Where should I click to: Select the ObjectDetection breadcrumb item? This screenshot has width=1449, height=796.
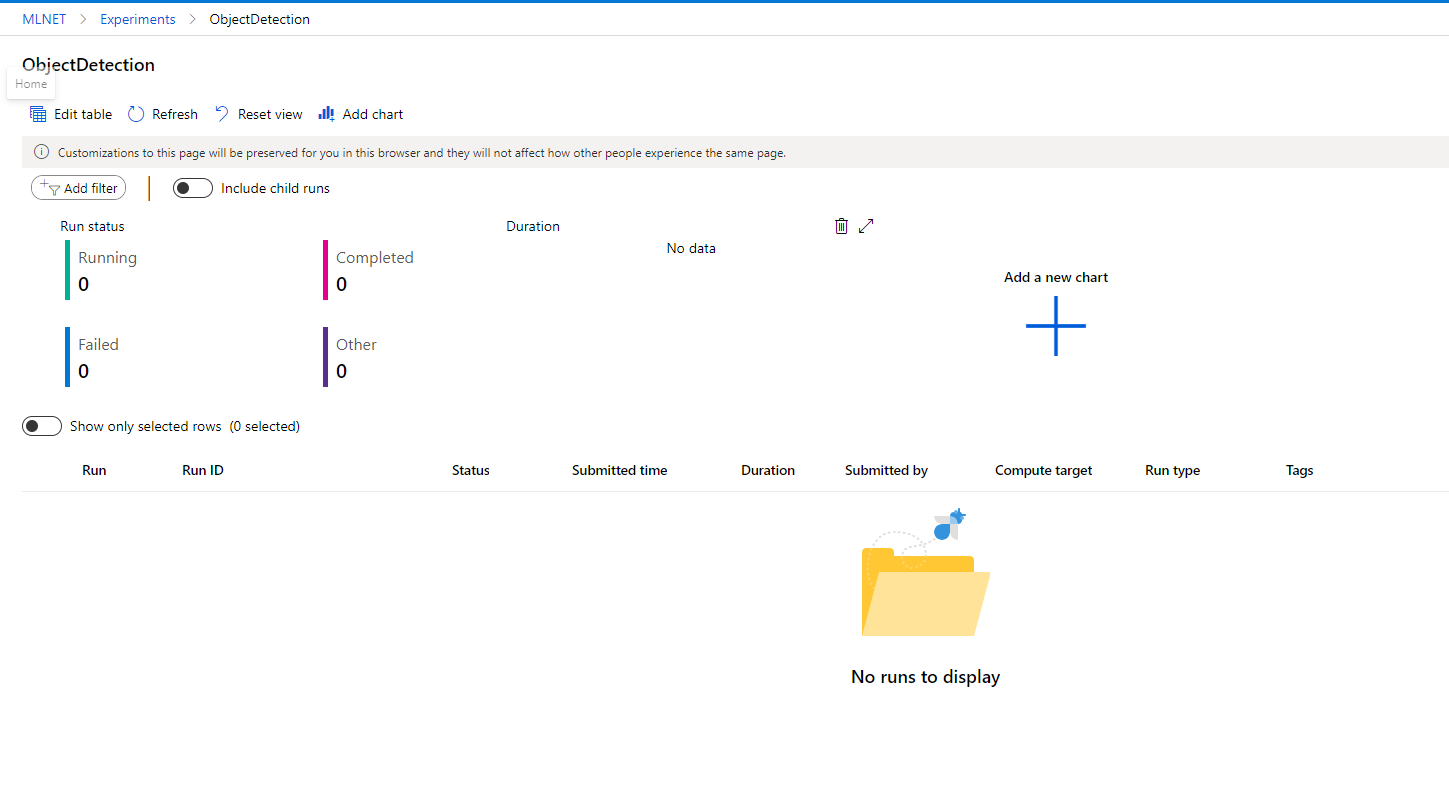(259, 18)
